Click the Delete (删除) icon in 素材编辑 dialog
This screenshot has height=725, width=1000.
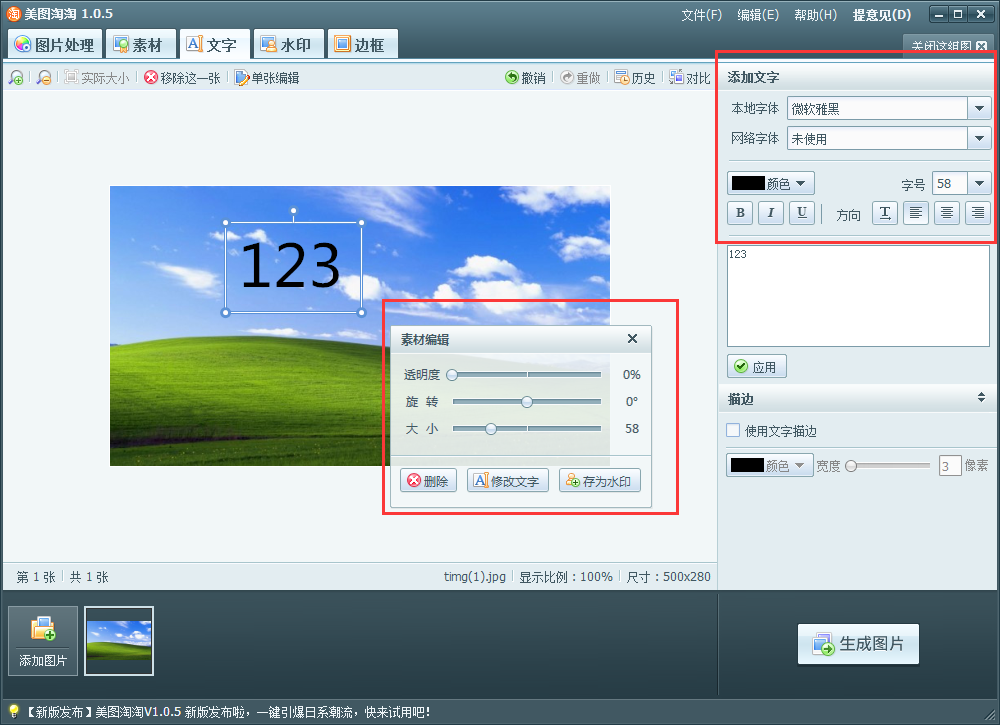[428, 480]
